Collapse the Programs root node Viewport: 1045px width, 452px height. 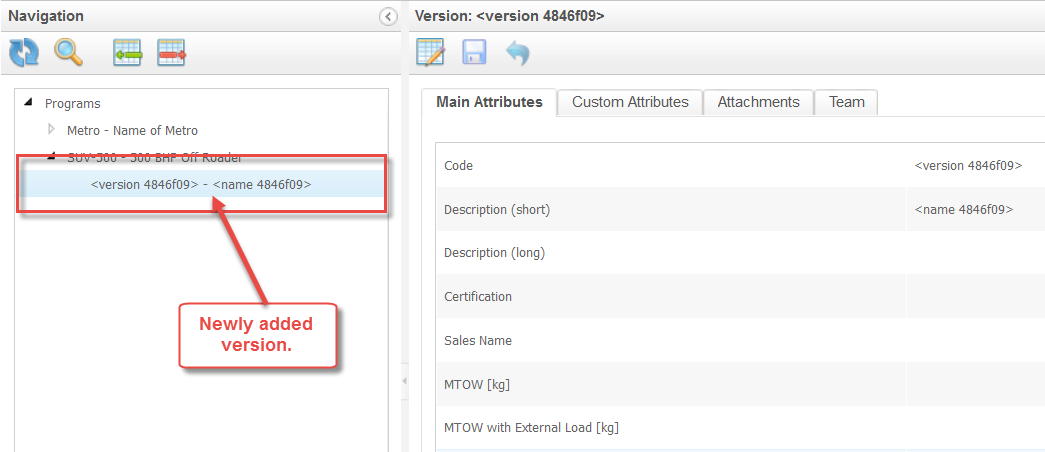coord(27,103)
